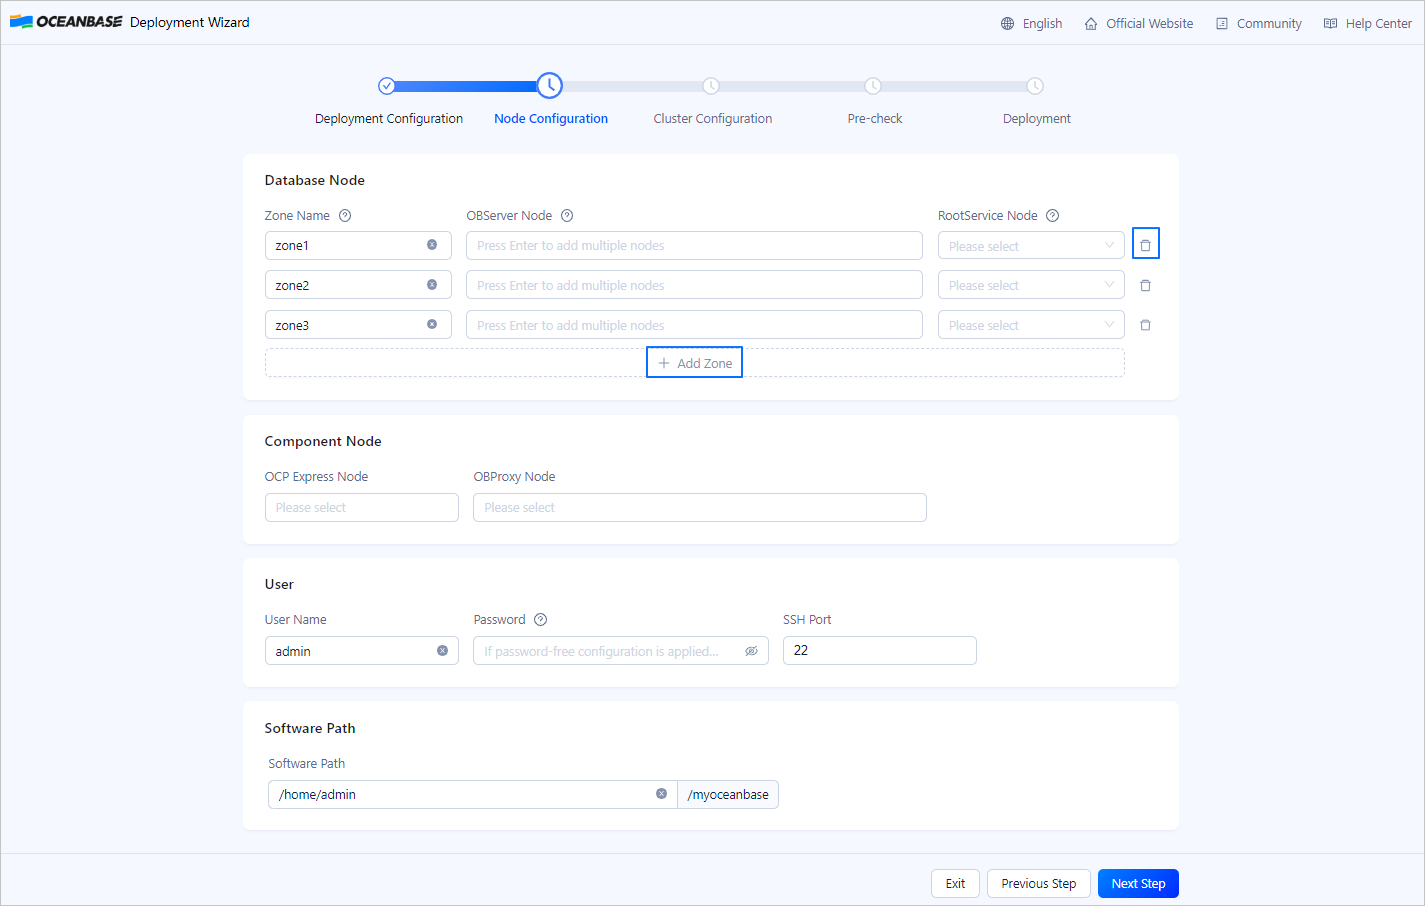The image size is (1425, 906).
Task: Open RootService Node dropdown for zone2
Action: 1031,285
